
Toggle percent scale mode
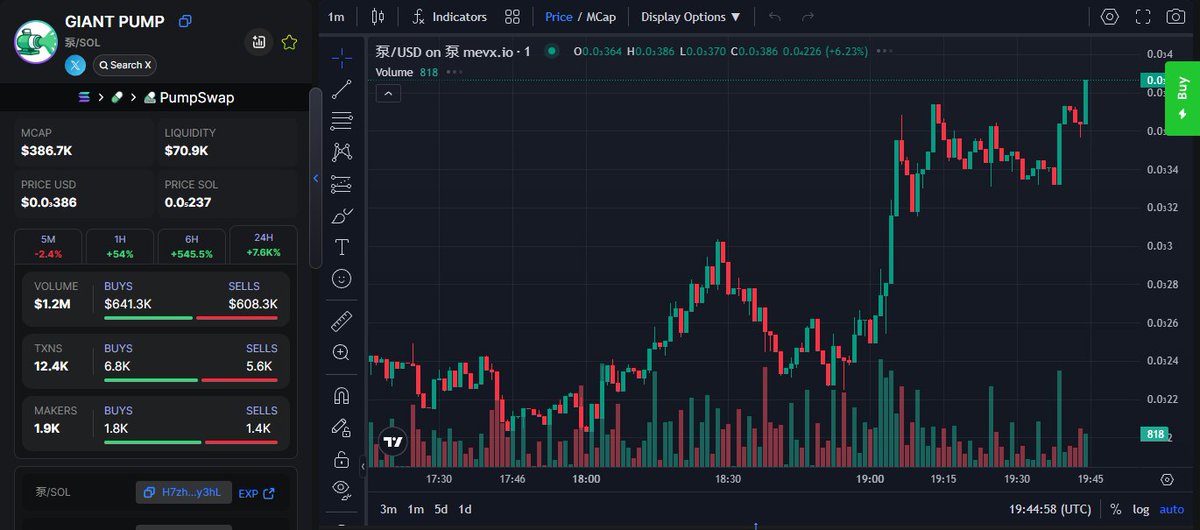[x=1115, y=509]
